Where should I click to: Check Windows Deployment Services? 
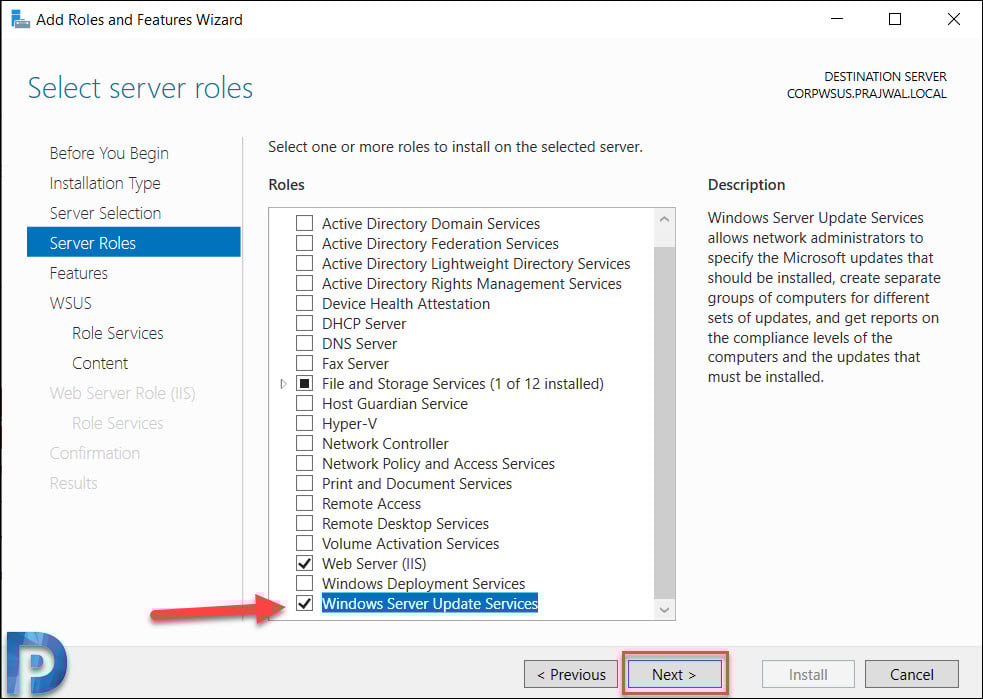305,584
